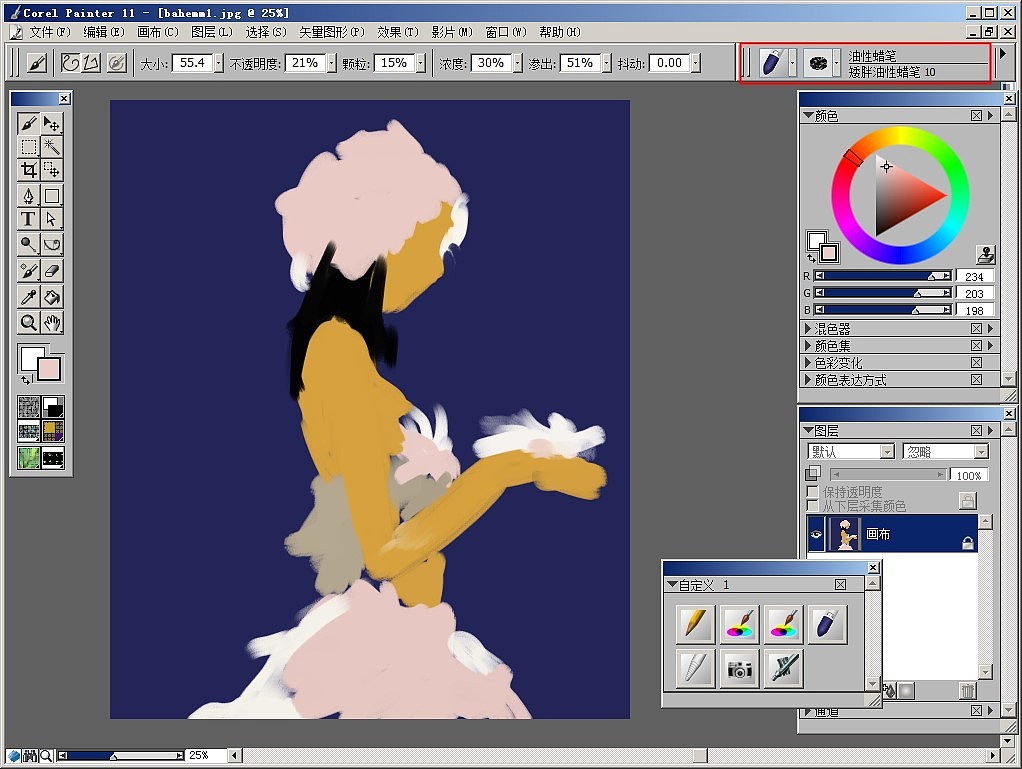This screenshot has width=1022, height=769.
Task: Pick the Eyedropper (Dropper) tool
Action: (29, 297)
